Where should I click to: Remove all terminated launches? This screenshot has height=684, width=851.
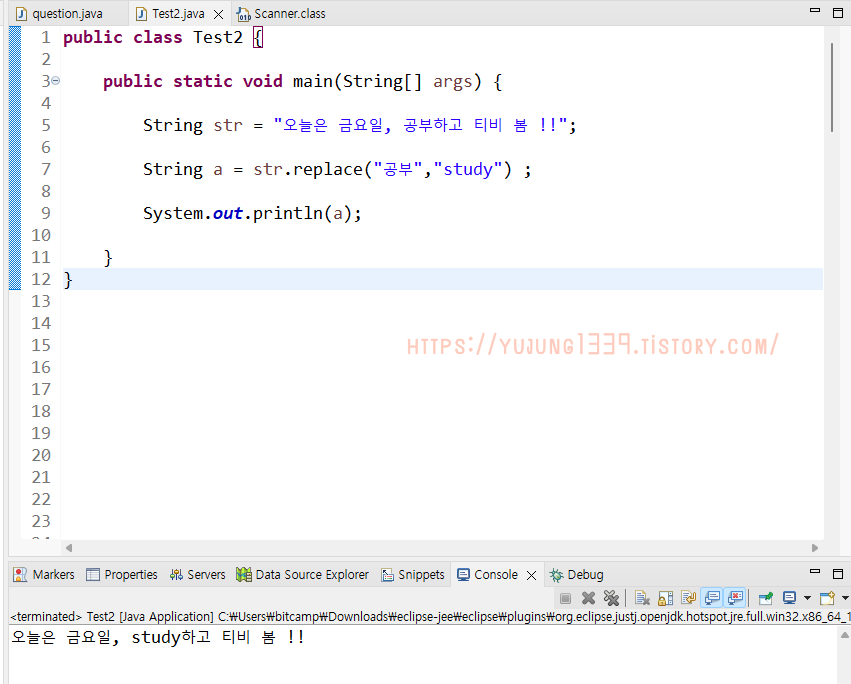[611, 598]
